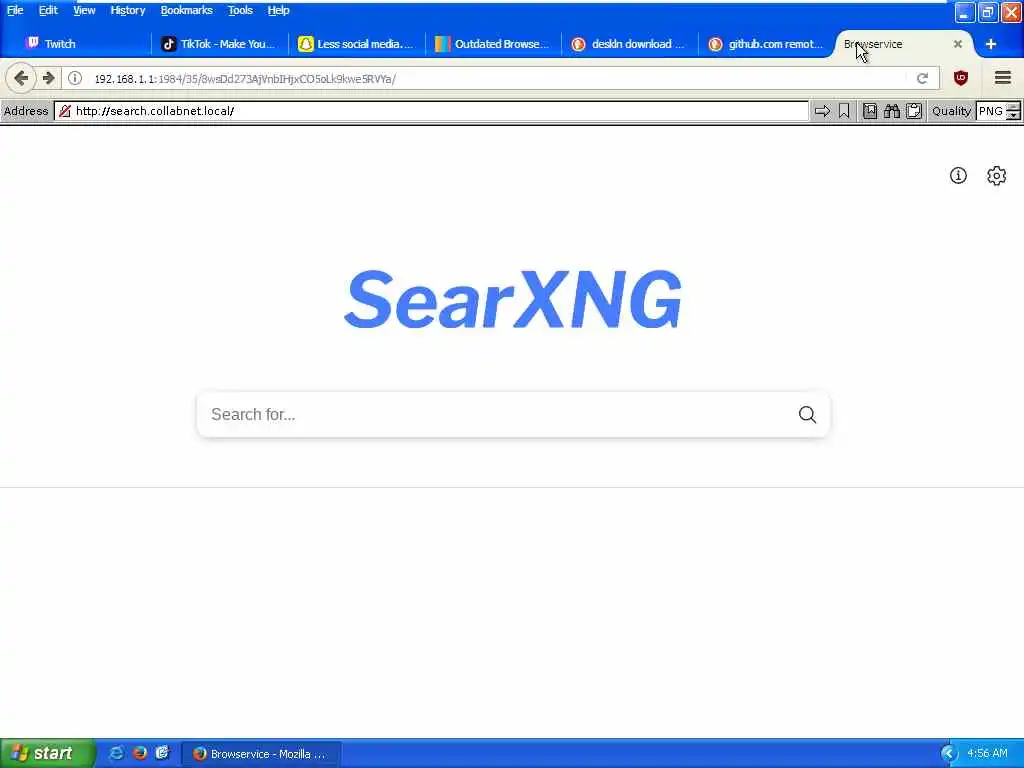Decrease quality with the down stepper arrow

(1013, 116)
